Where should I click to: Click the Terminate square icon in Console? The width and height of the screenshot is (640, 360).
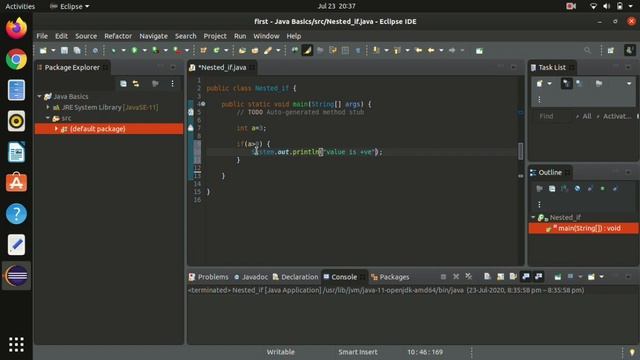click(443, 277)
